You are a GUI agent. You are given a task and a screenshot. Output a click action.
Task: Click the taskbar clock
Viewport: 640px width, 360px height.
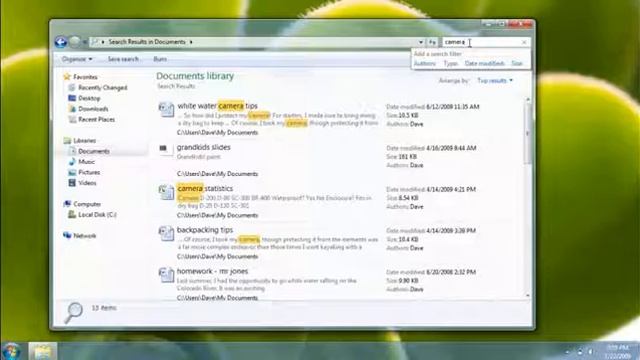click(618, 351)
